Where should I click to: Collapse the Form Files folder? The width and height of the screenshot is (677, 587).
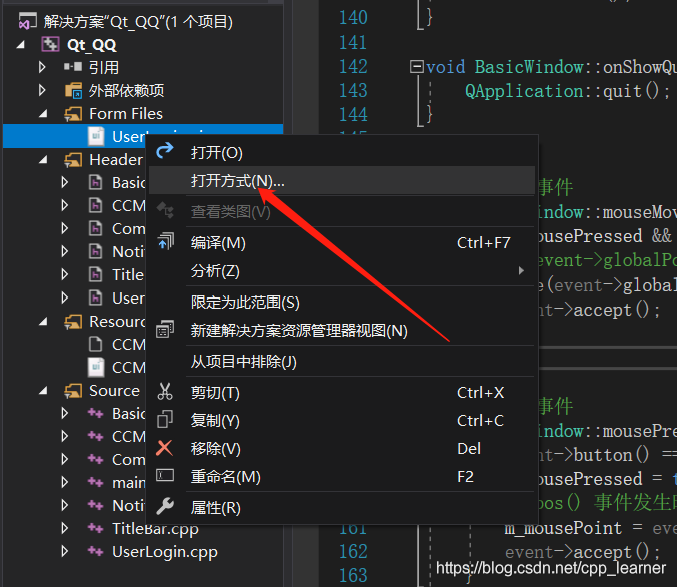[43, 114]
